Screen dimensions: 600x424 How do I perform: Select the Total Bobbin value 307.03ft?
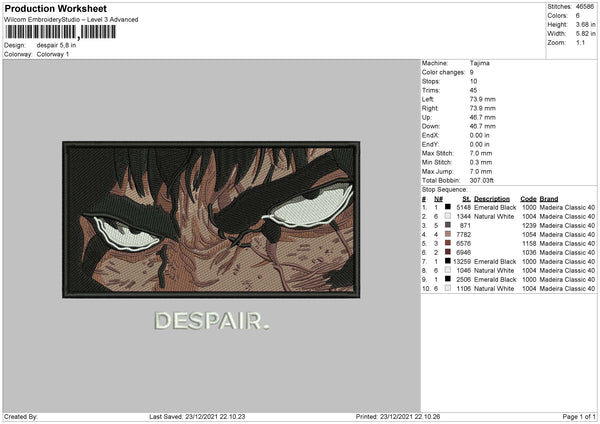point(481,180)
